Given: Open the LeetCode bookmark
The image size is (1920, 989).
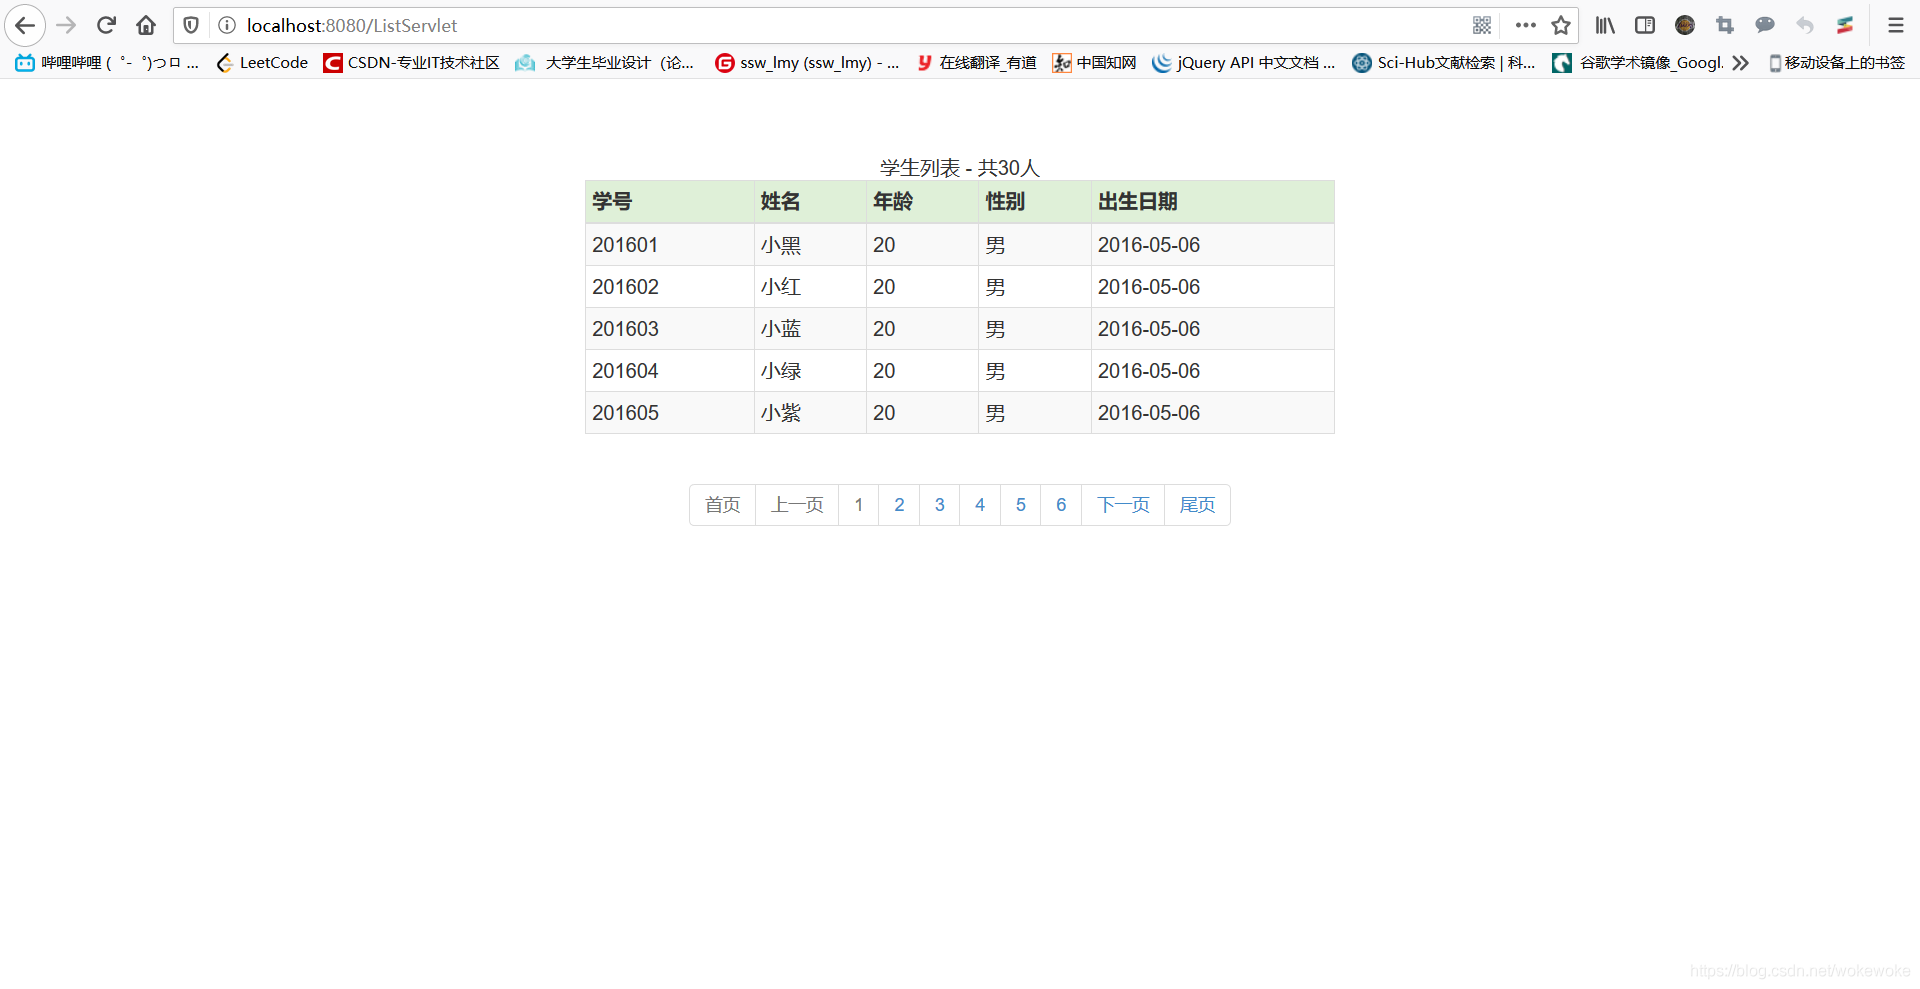Looking at the screenshot, I should click(262, 63).
